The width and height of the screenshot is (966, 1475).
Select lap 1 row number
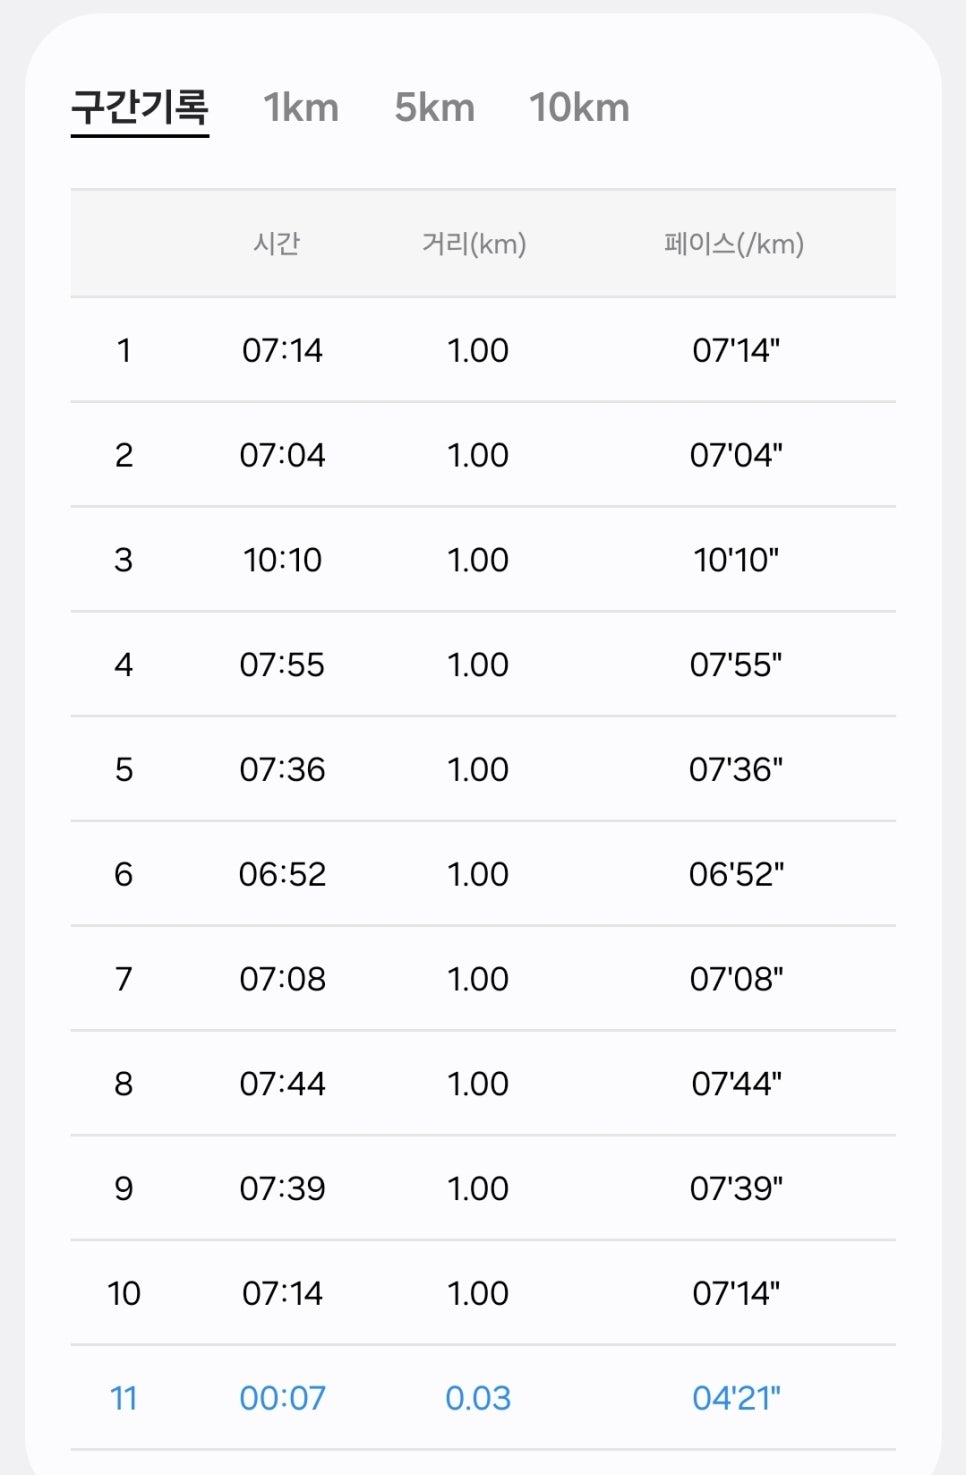(x=124, y=350)
